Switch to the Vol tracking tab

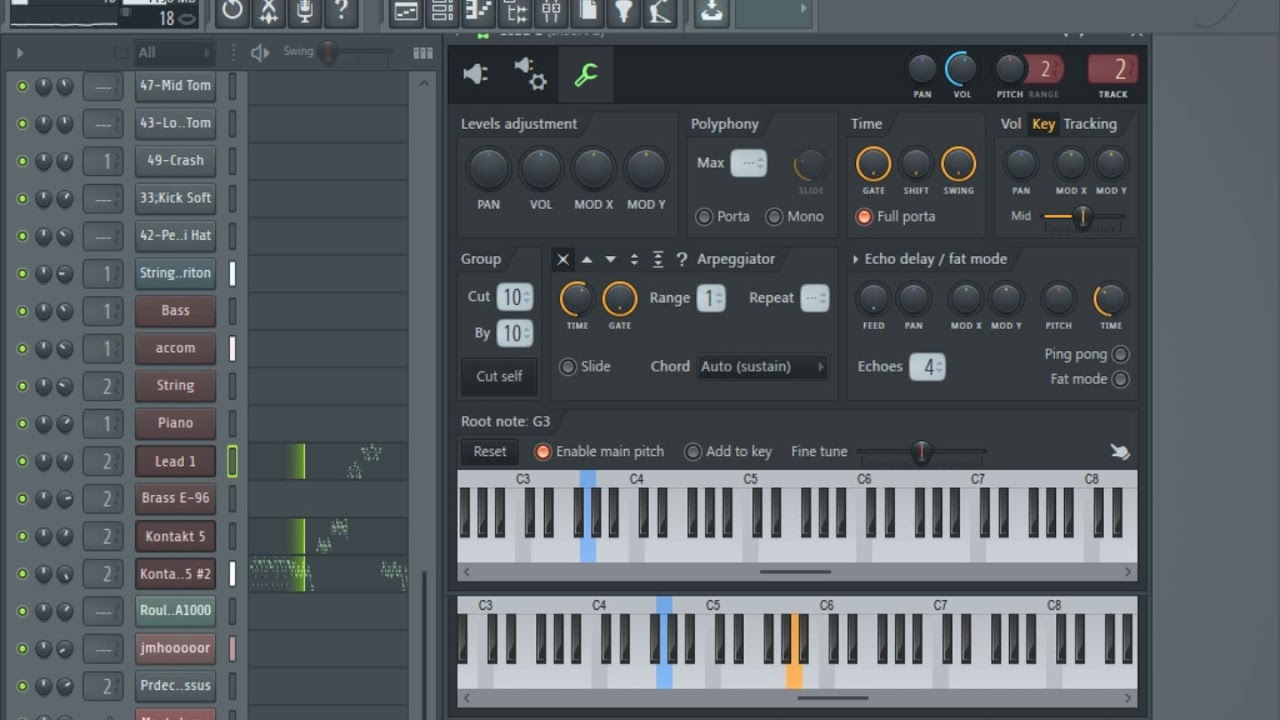1011,124
